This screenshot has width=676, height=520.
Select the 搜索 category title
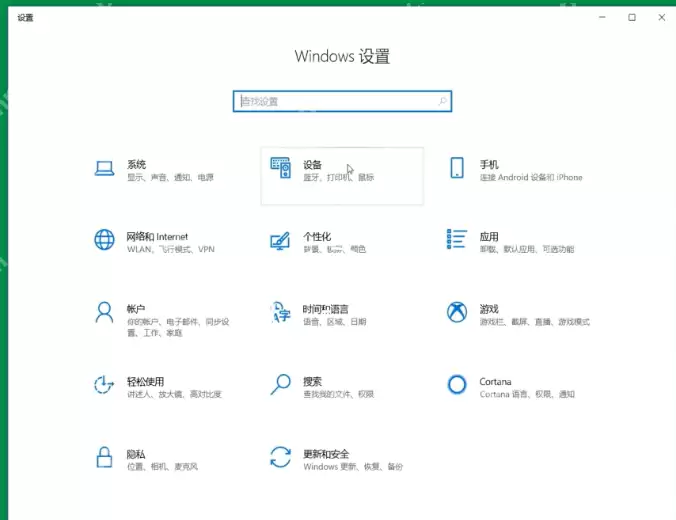(313, 382)
